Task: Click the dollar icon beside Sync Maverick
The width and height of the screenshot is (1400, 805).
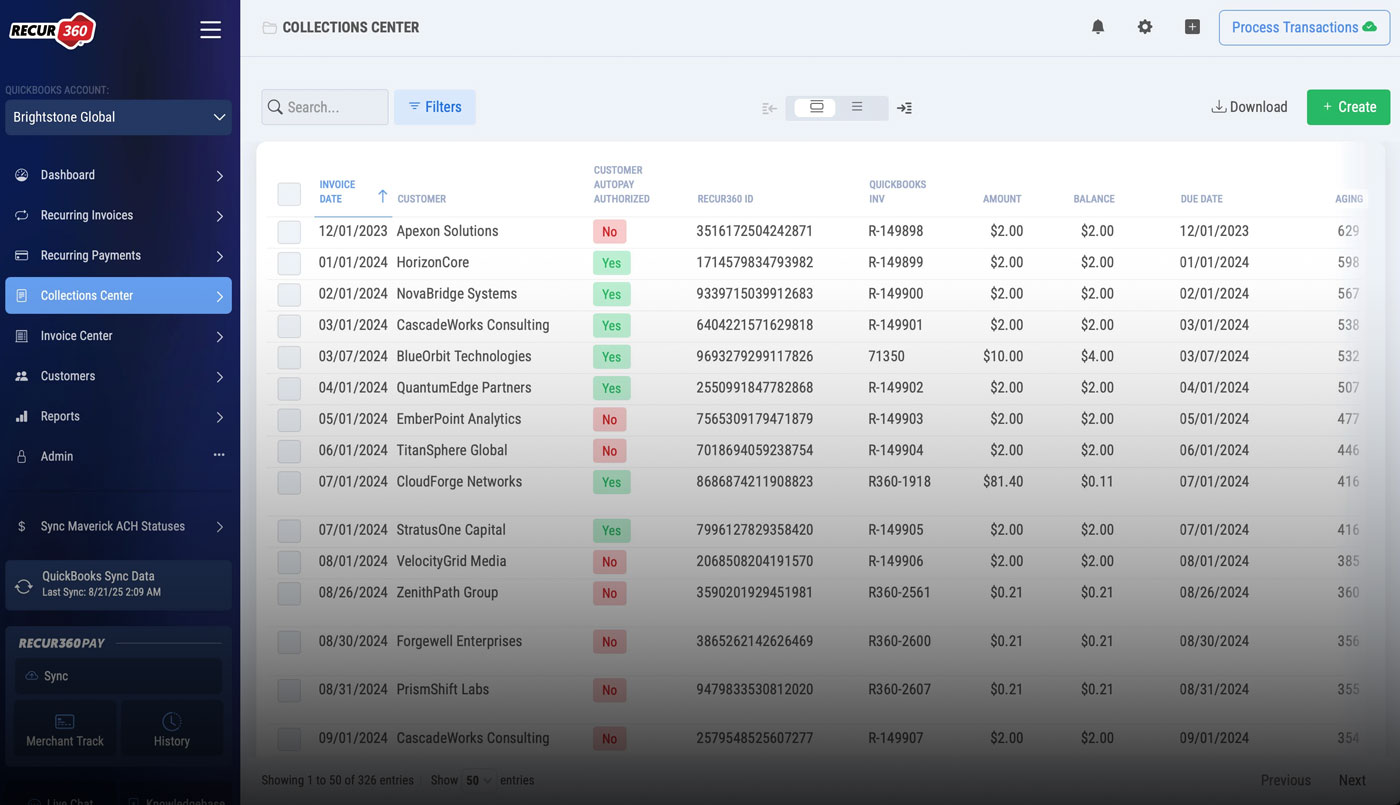Action: pos(22,526)
